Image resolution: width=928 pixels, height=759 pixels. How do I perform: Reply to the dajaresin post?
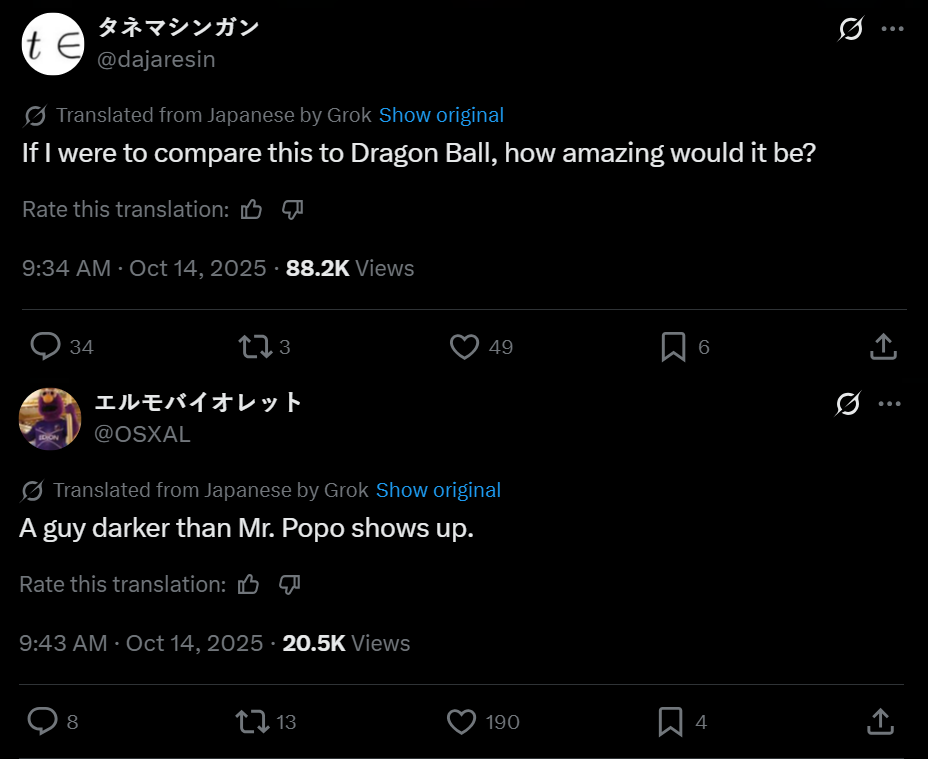[x=46, y=346]
